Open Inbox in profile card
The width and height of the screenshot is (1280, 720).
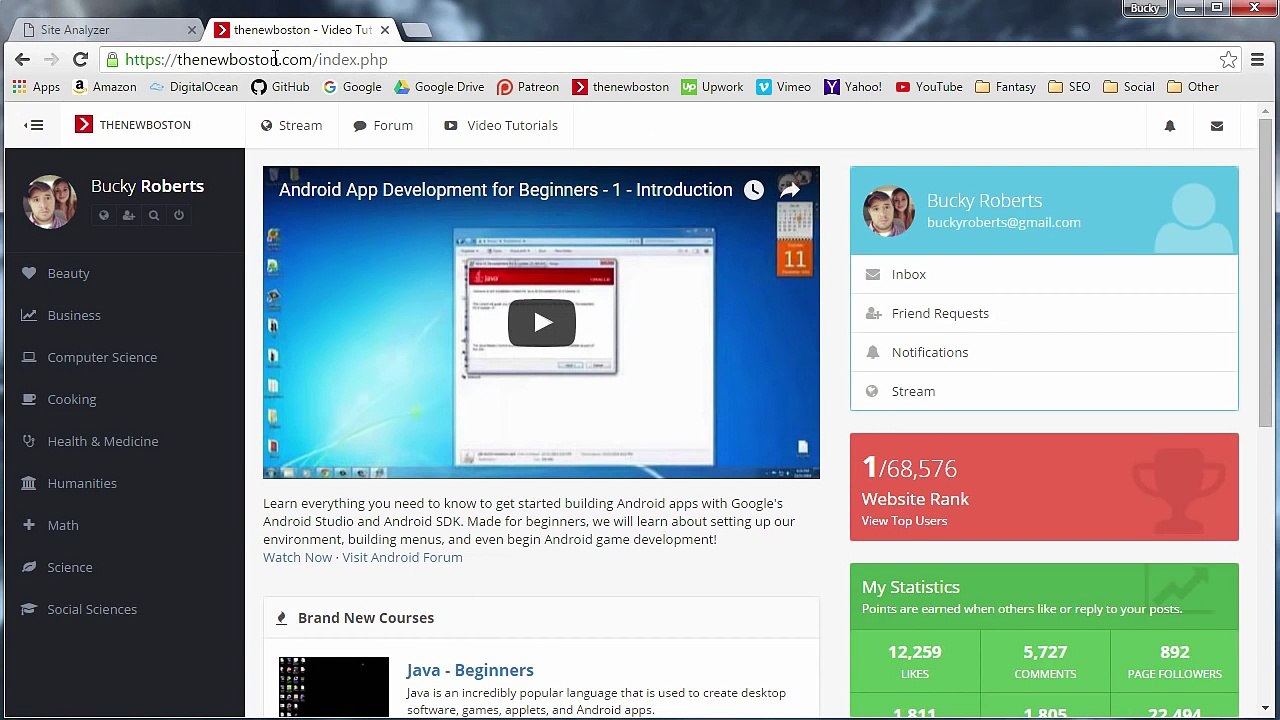click(x=1044, y=274)
